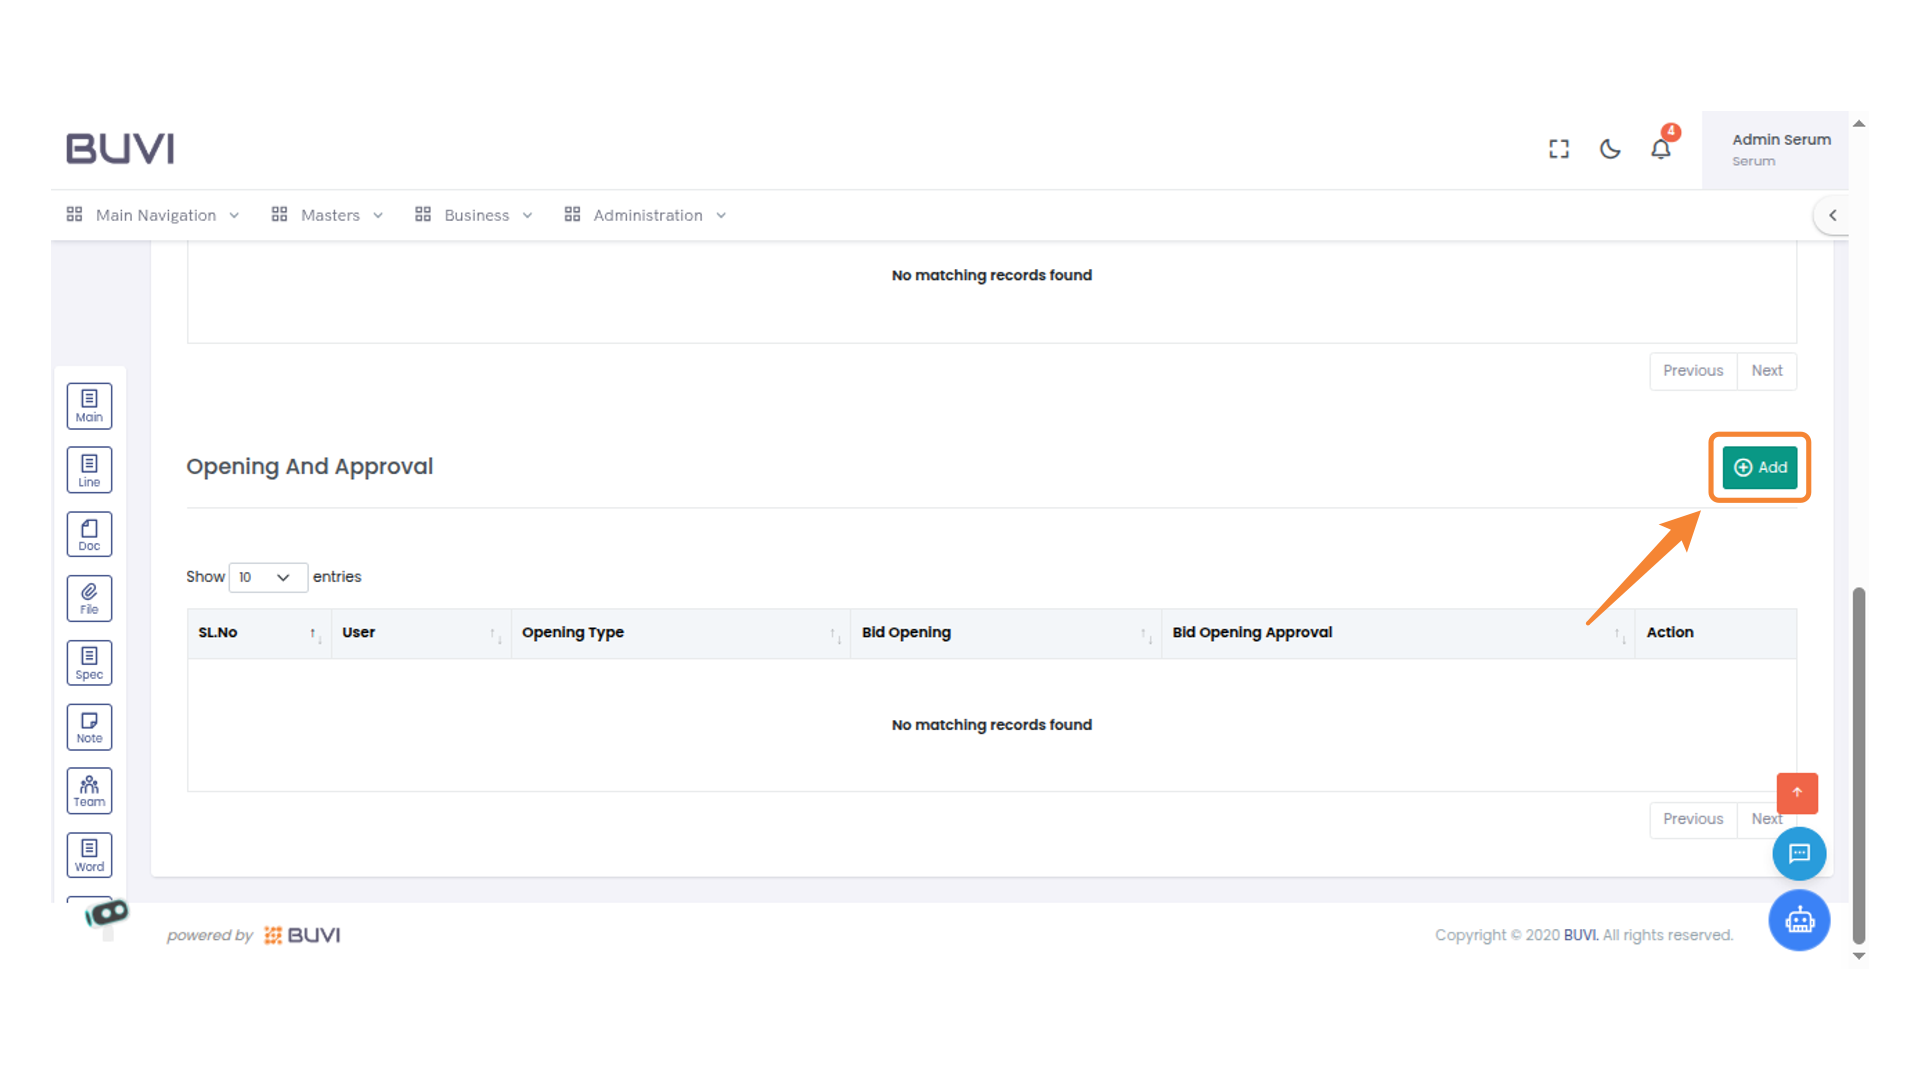The image size is (1920, 1080).
Task: Open the Spec sidebar icon
Action: [89, 662]
